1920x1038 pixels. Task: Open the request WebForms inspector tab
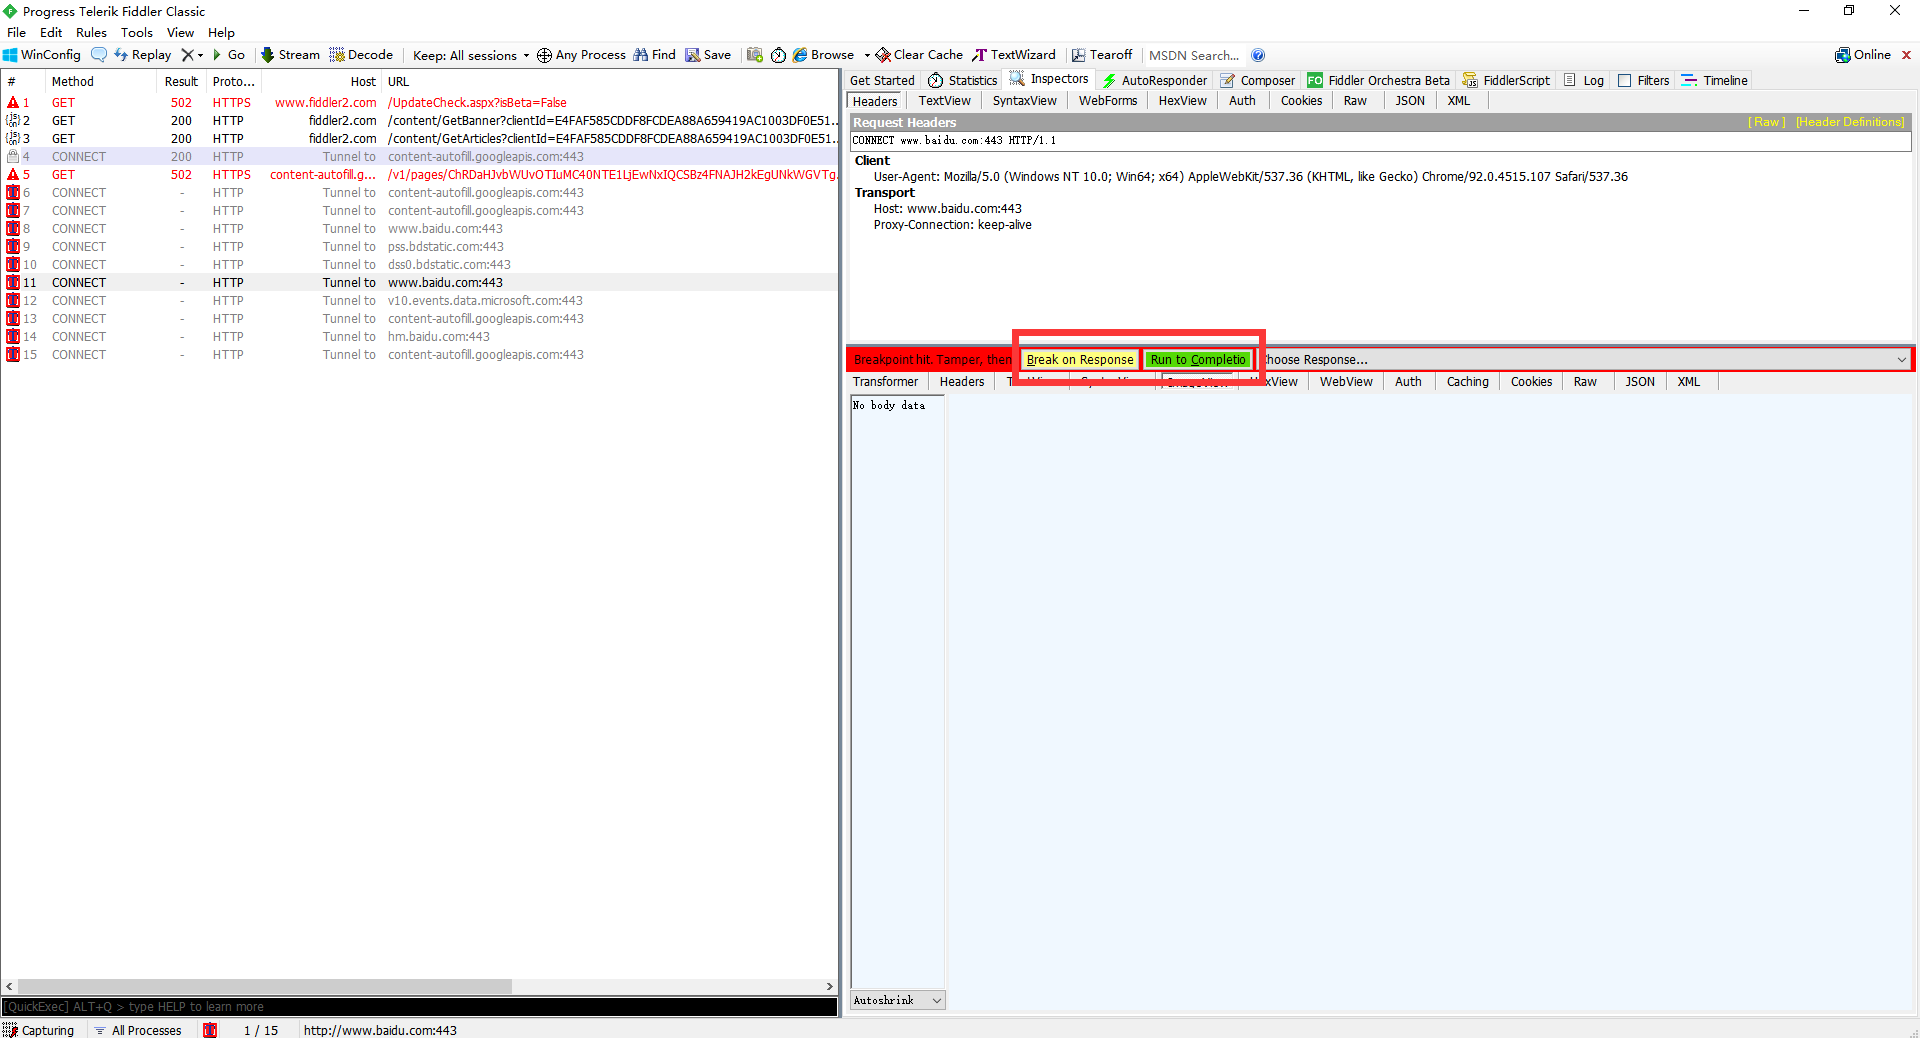[1108, 100]
